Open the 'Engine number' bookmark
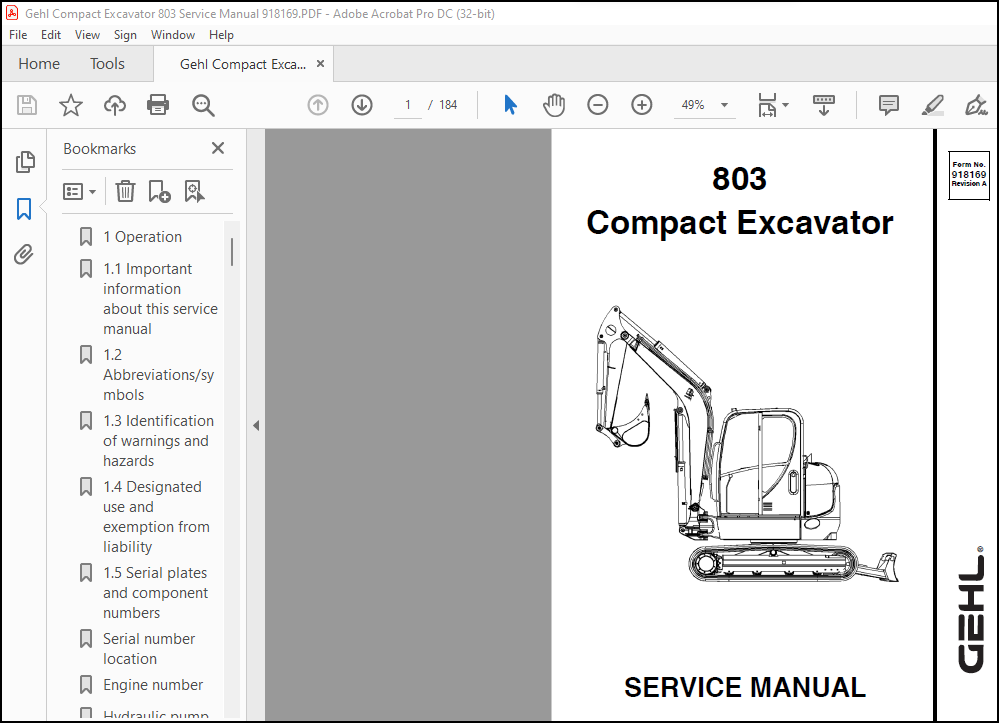Image resolution: width=999 pixels, height=723 pixels. (x=153, y=685)
